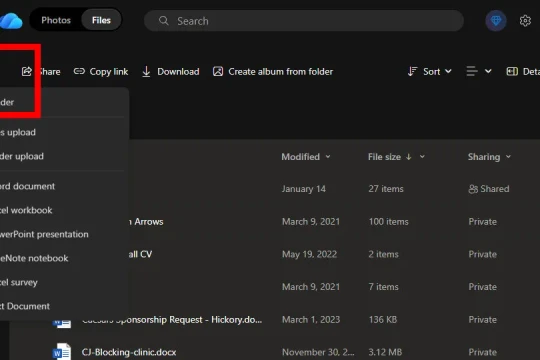
Task: Click into the Search field
Action: (x=304, y=21)
